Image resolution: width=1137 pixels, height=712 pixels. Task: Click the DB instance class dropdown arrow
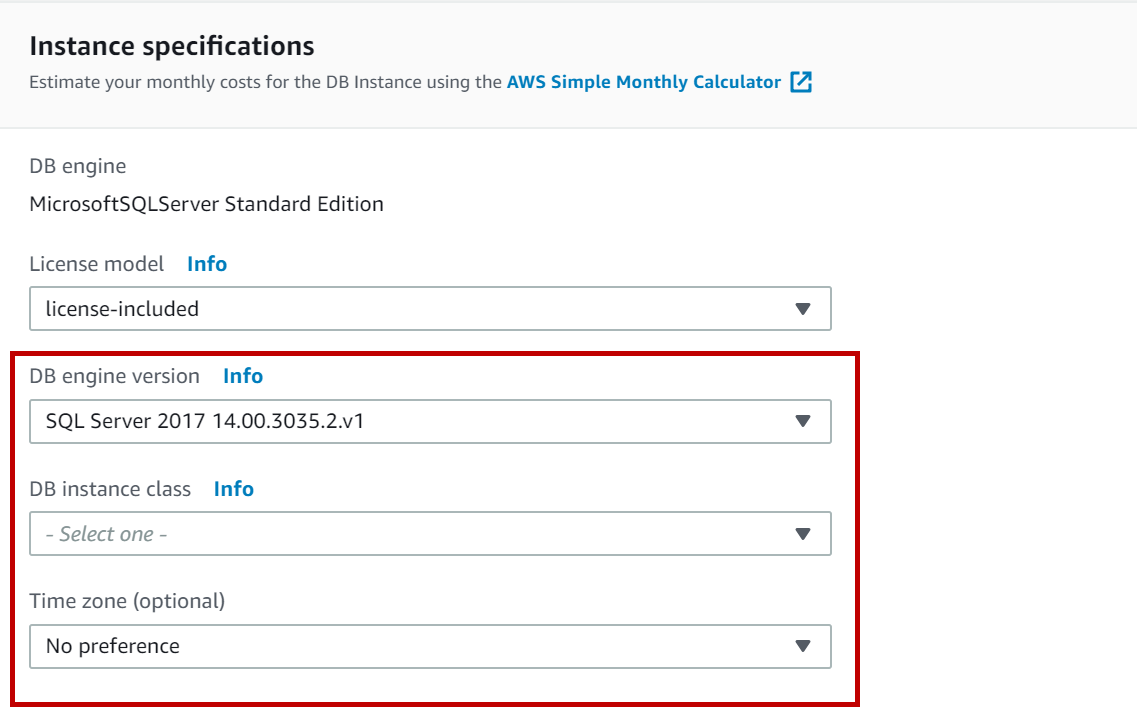click(x=802, y=534)
